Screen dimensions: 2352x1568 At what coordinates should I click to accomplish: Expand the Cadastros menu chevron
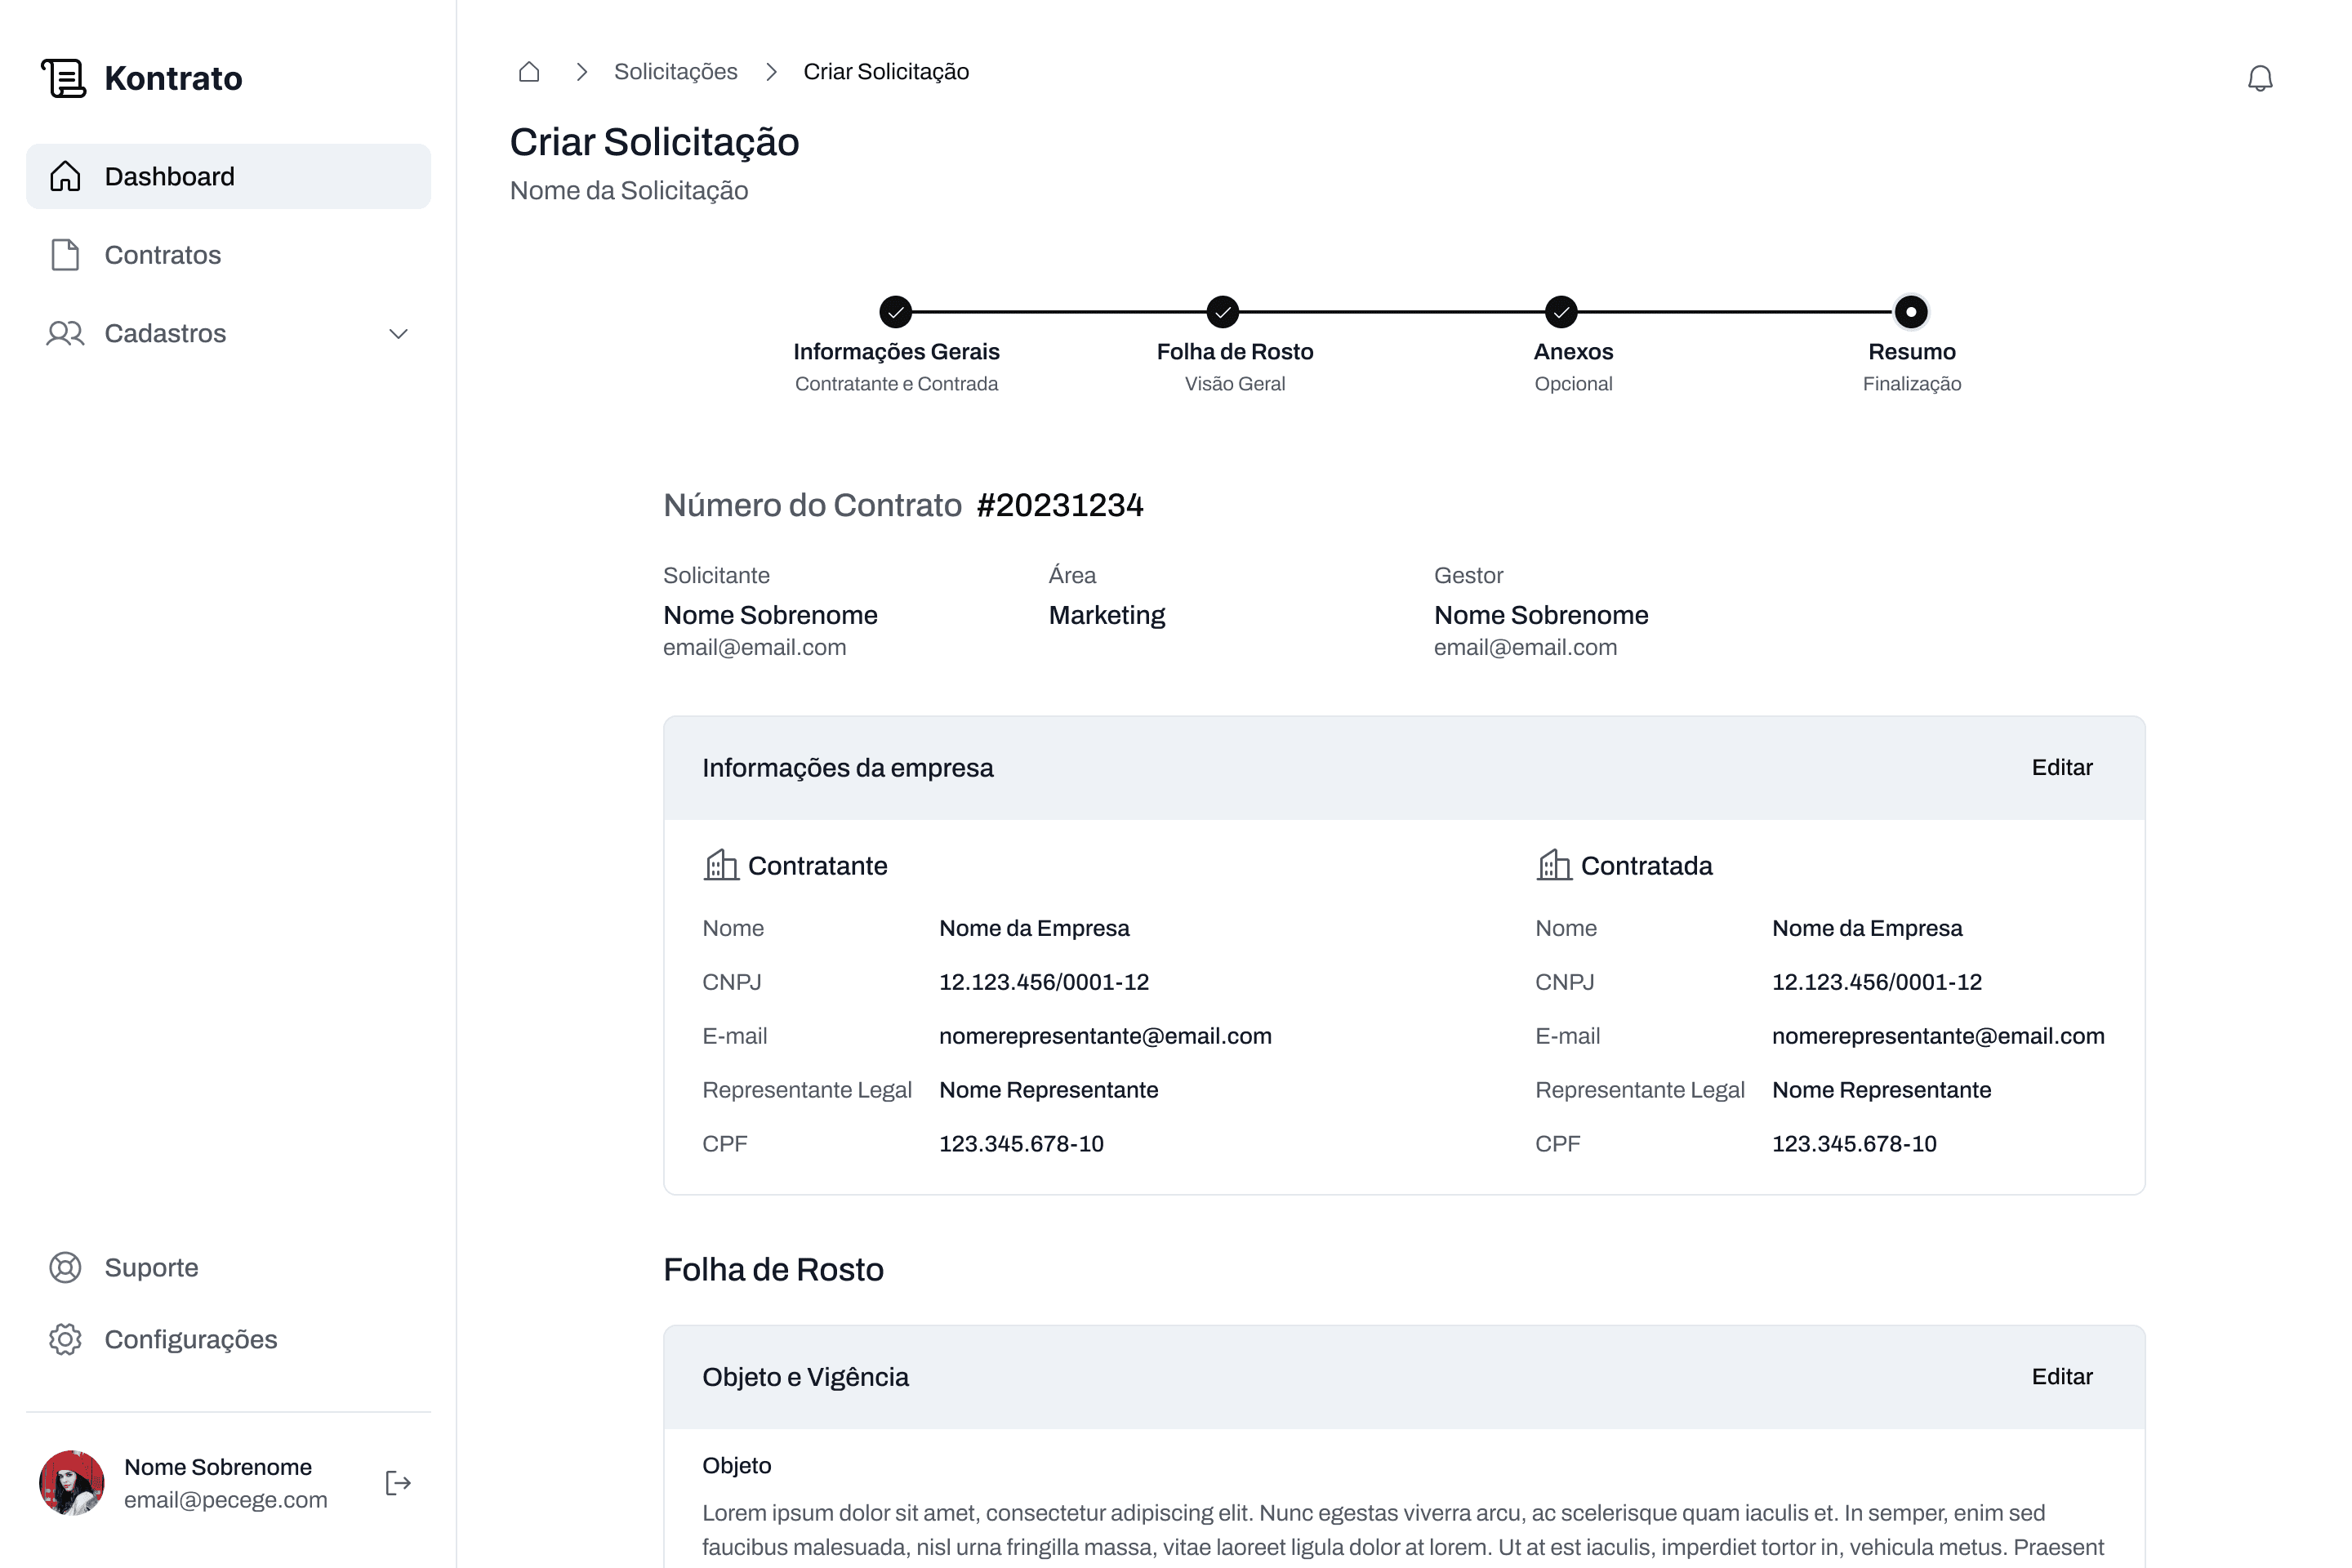point(398,334)
